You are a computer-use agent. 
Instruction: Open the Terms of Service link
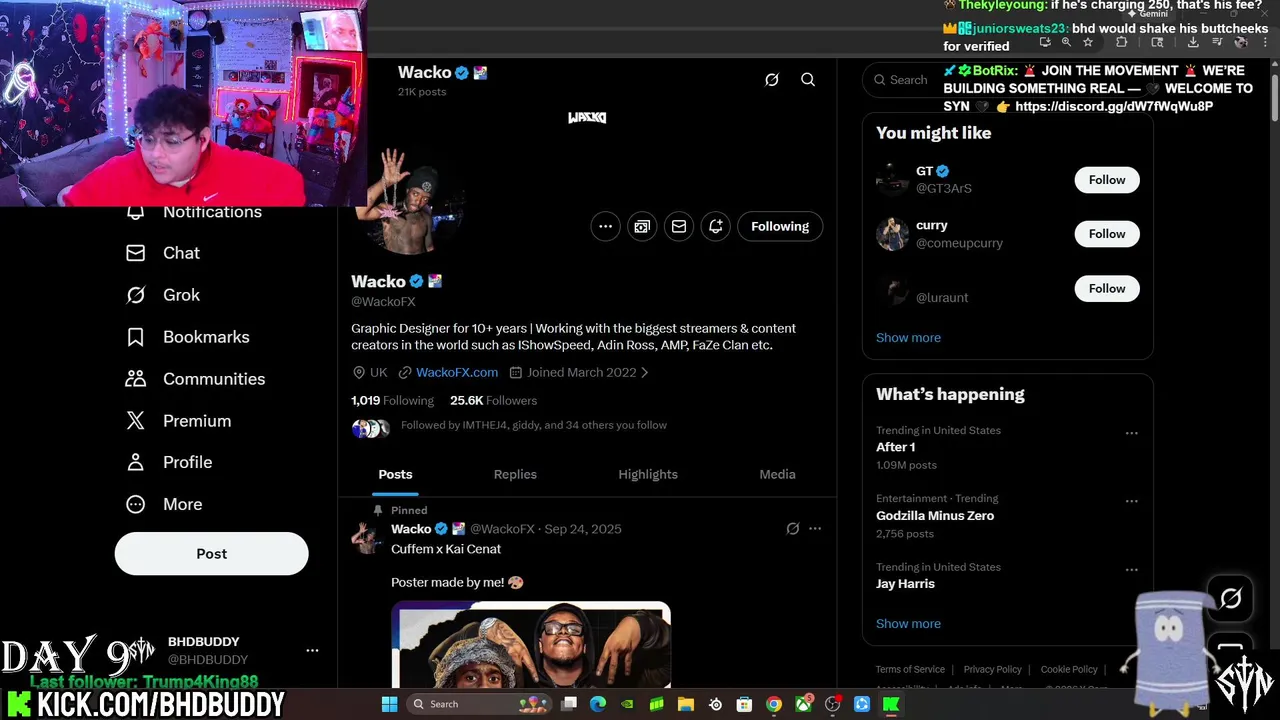point(910,669)
